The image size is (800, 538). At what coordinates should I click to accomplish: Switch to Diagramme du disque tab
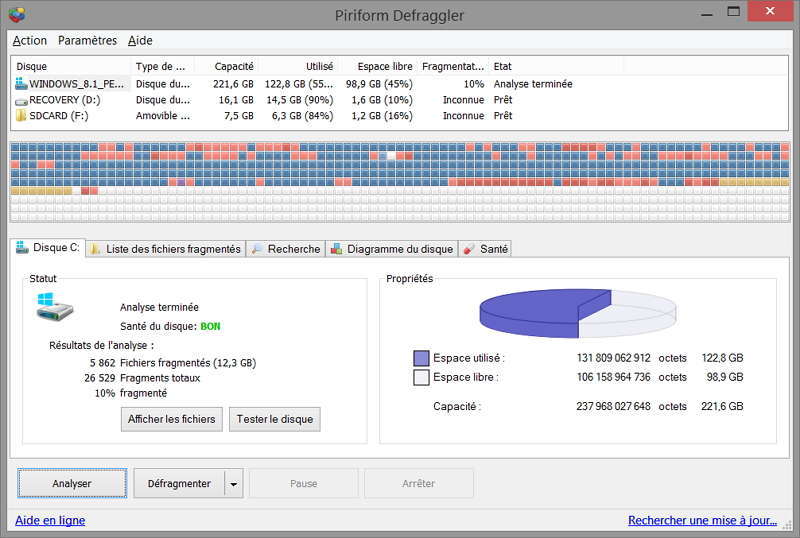tap(392, 249)
